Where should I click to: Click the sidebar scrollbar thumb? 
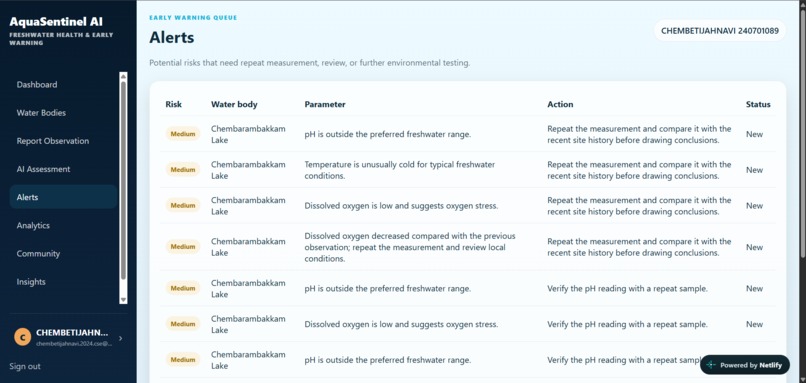tap(123, 180)
